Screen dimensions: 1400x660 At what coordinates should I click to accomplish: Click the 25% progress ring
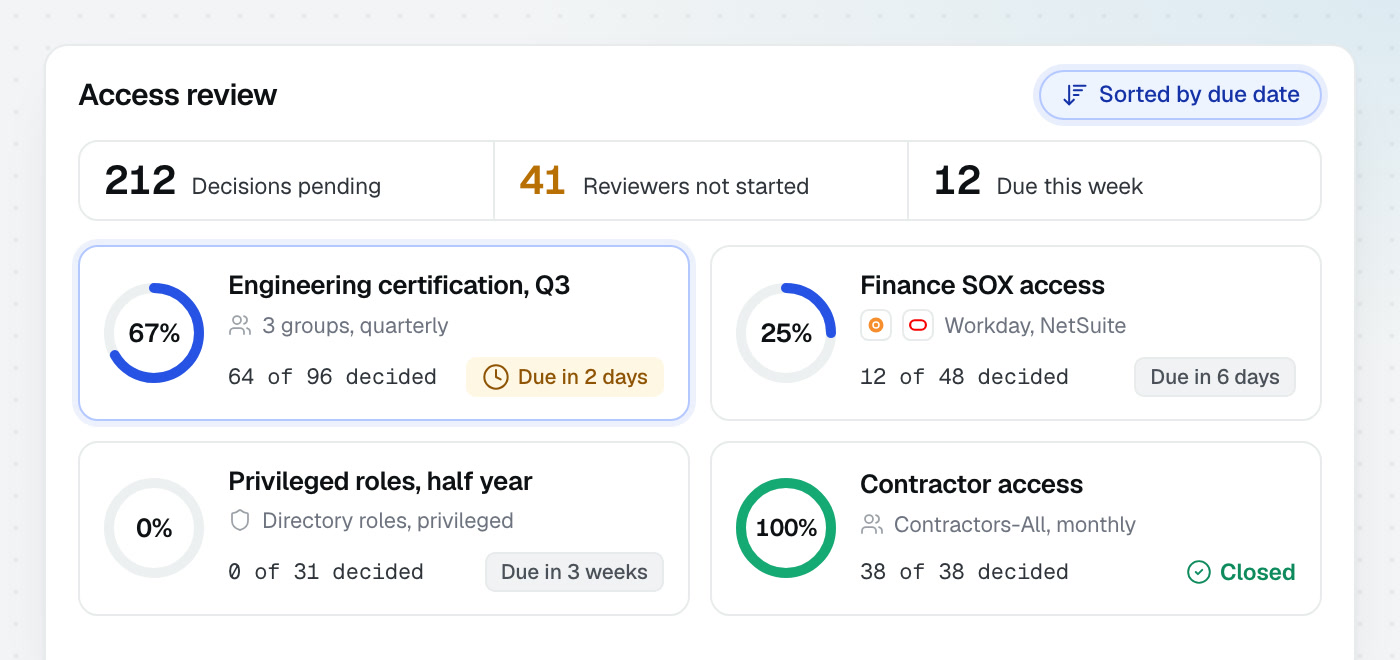[x=786, y=333]
